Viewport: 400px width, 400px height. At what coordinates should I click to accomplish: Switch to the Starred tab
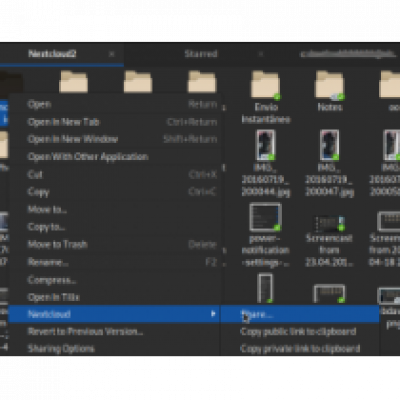coord(201,54)
